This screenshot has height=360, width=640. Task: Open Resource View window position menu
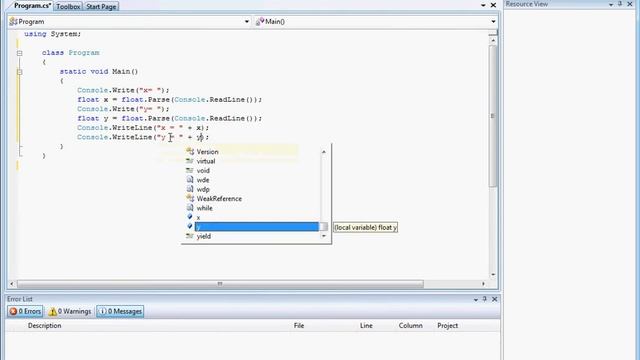pos(611,4)
